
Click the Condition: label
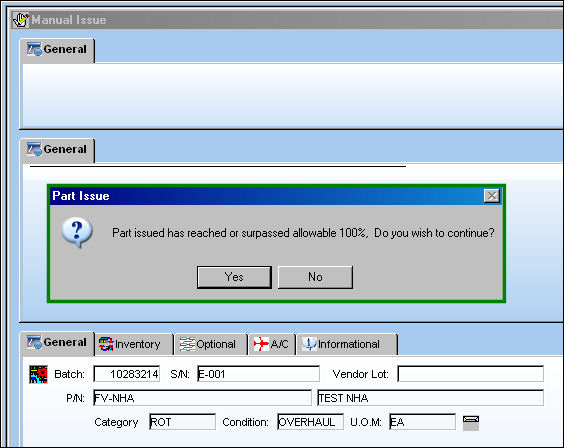245,422
